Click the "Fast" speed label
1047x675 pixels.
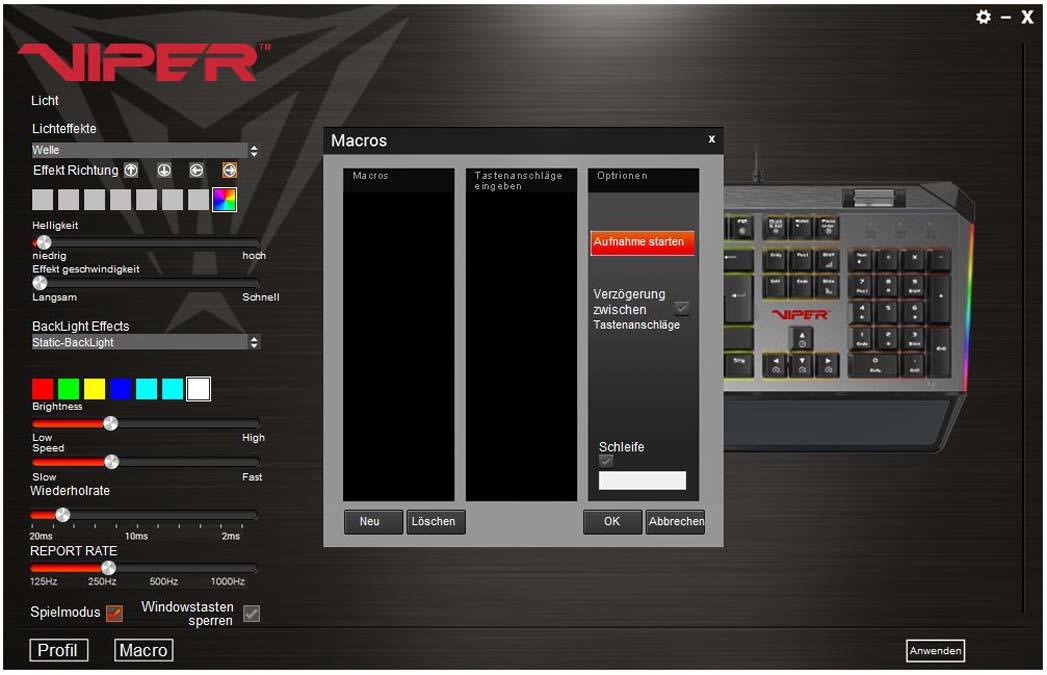(252, 477)
